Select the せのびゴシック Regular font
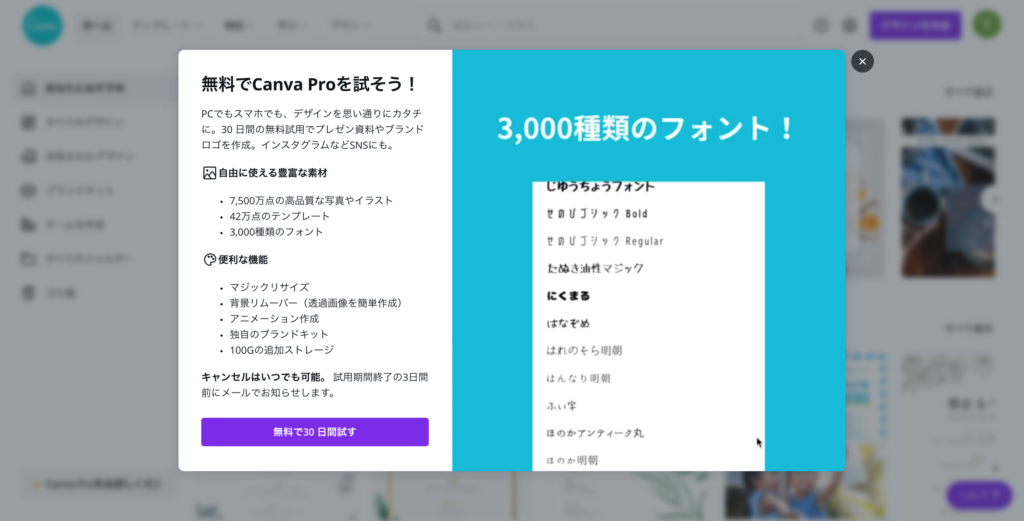This screenshot has height=521, width=1024. [605, 241]
